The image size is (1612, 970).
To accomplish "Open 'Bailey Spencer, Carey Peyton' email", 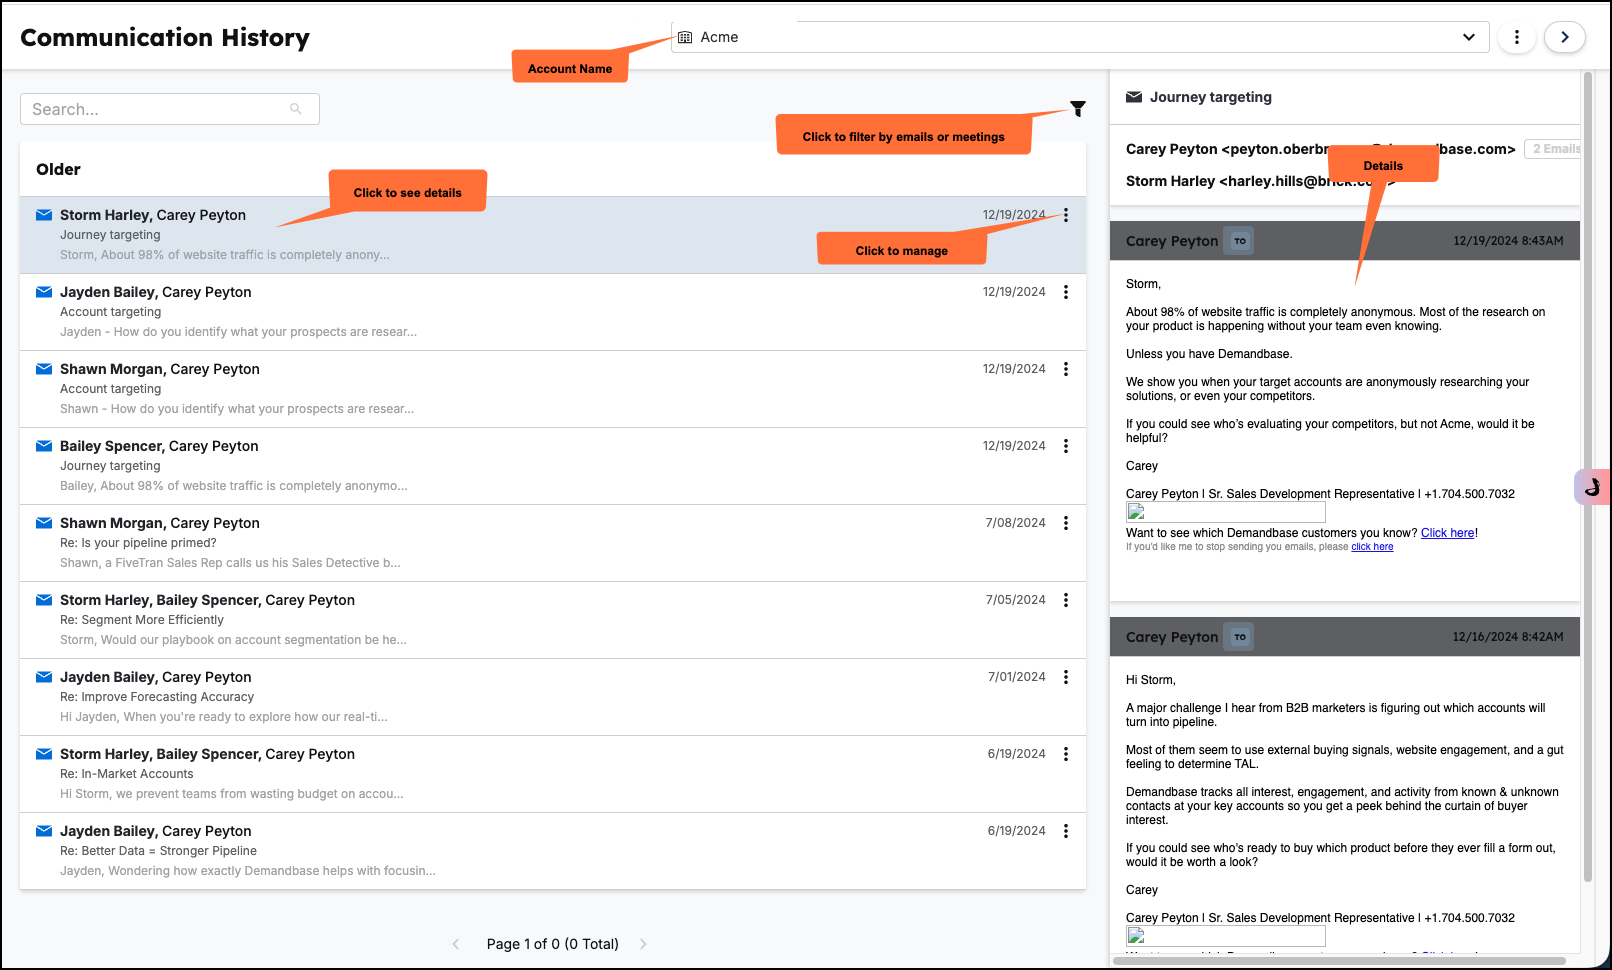I will [x=553, y=466].
